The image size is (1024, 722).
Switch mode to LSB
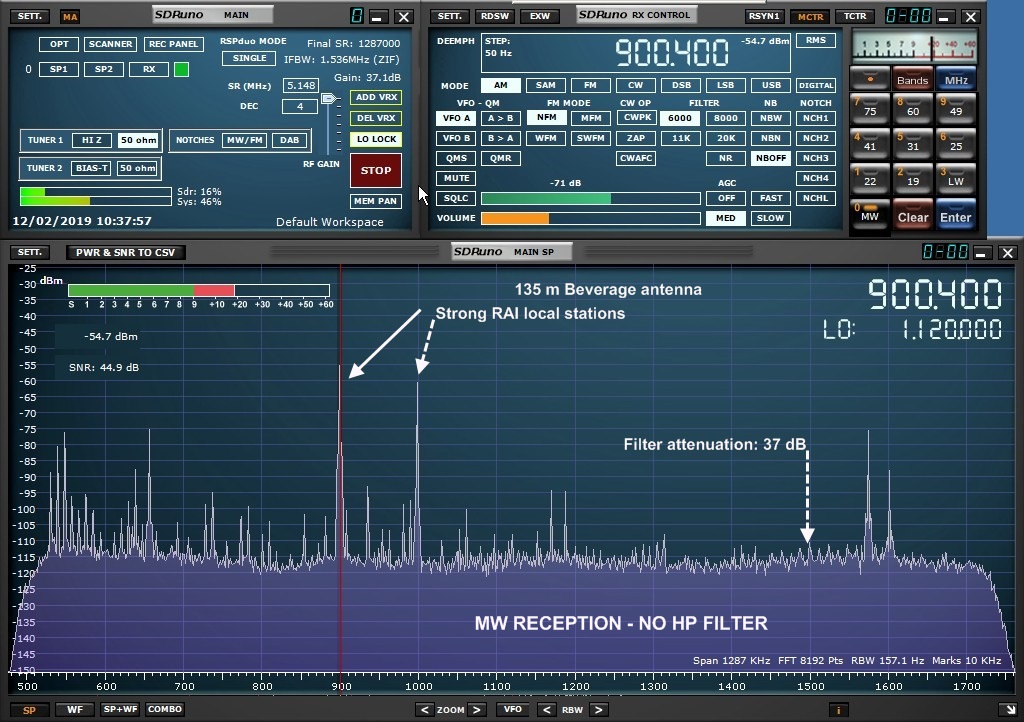click(726, 85)
